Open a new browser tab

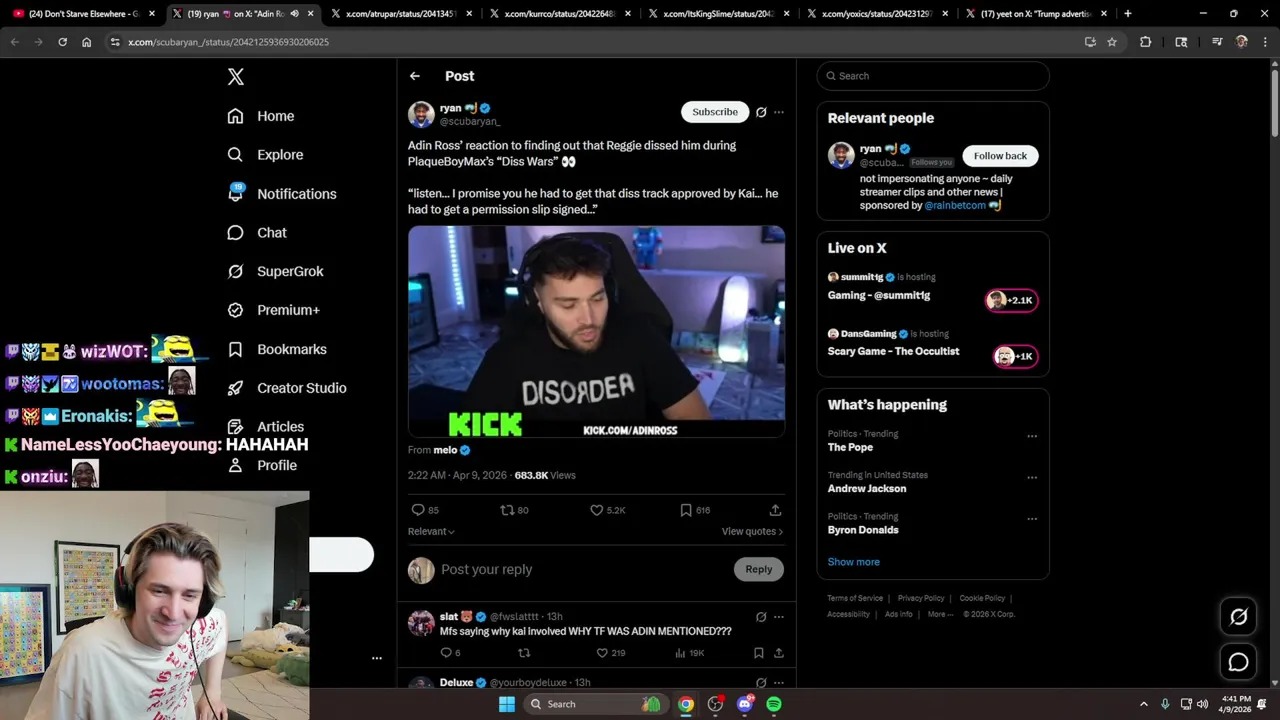[1128, 14]
